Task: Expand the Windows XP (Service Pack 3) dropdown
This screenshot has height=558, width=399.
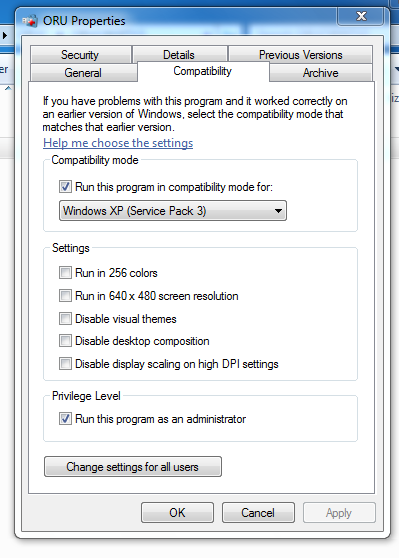Action: pyautogui.click(x=173, y=211)
